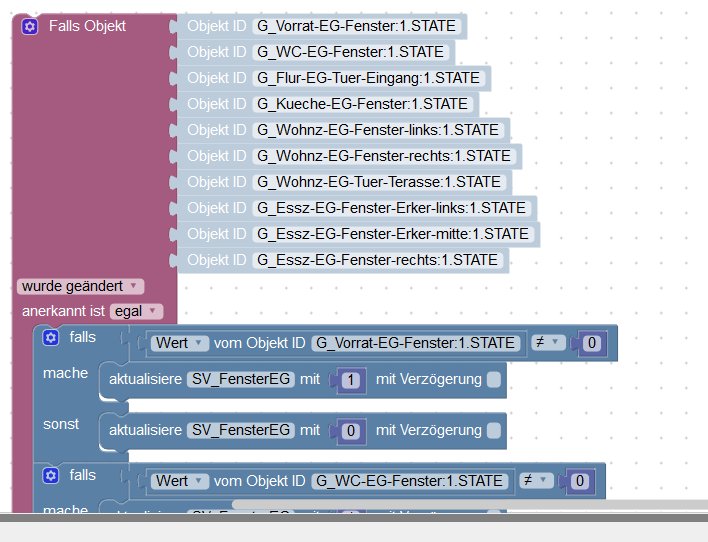The height and width of the screenshot is (542, 708).
Task: Edit number 0 in sonst aktualisiere block
Action: (351, 431)
